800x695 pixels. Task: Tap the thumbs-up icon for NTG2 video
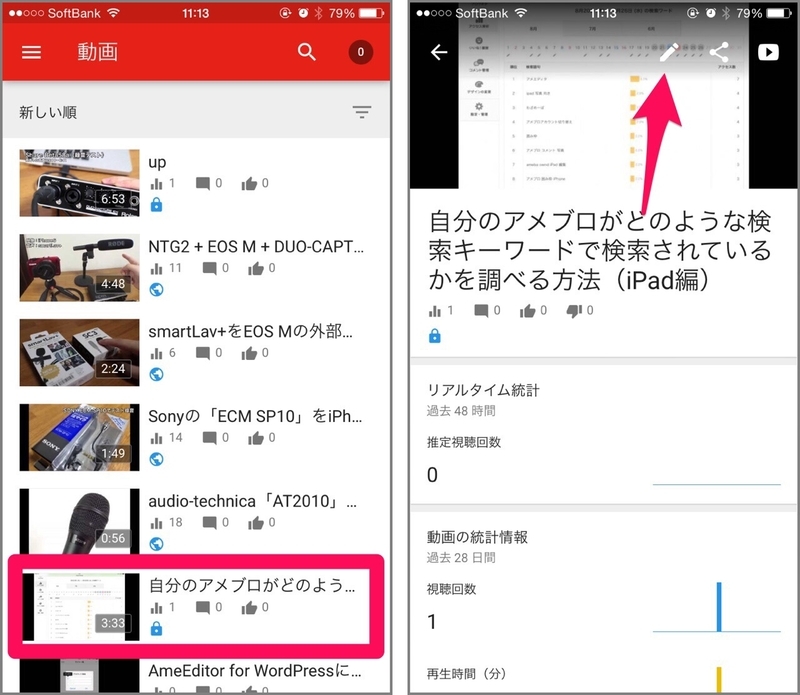[x=256, y=268]
